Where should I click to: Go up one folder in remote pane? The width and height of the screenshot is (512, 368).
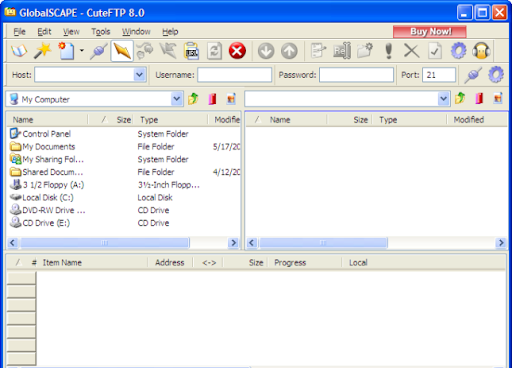coord(460,99)
